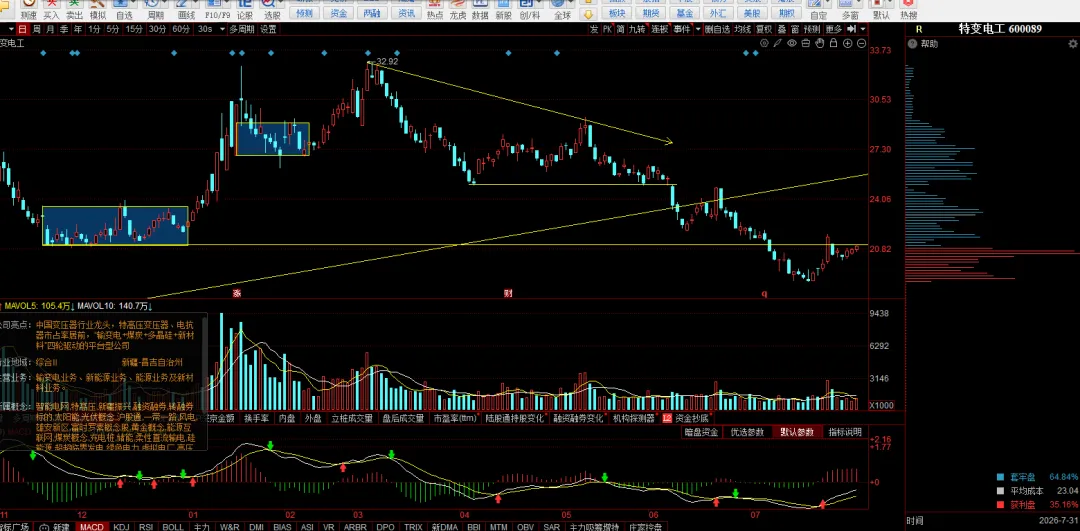
Task: Switch chart period to 月 (monthly)
Action: coord(50,29)
